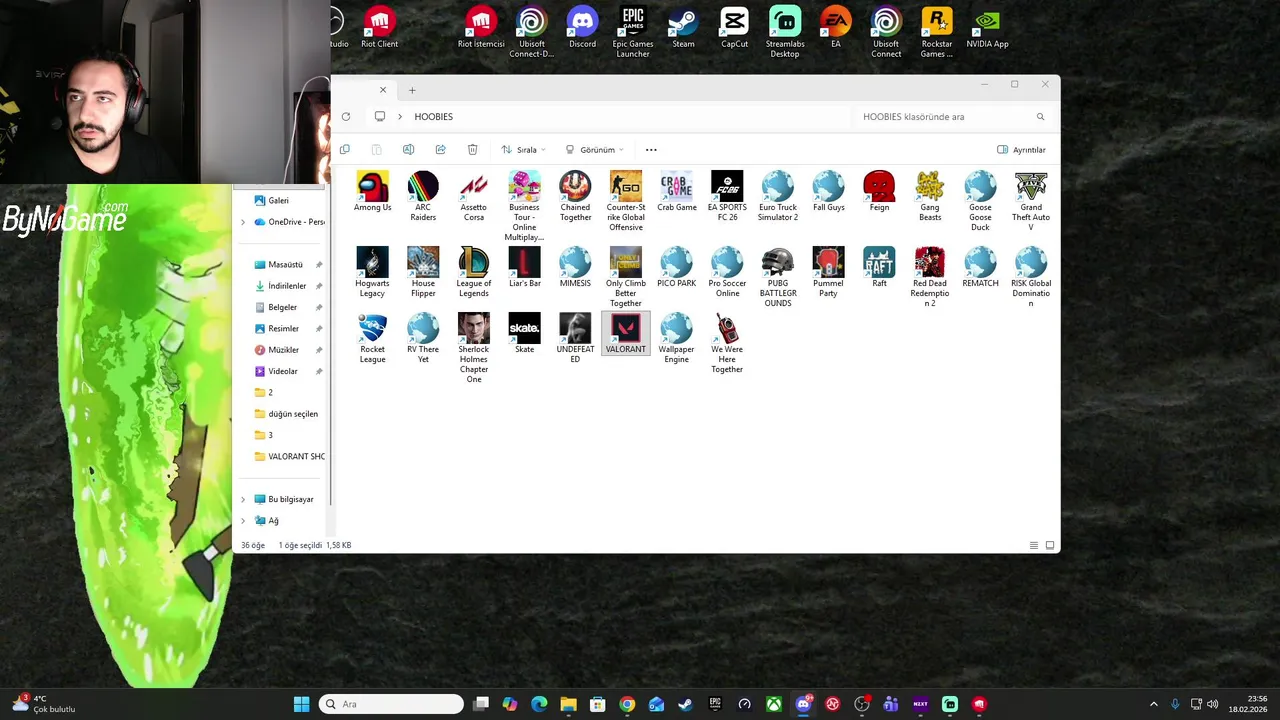Image resolution: width=1280 pixels, height=720 pixels.
Task: Select the Skate shortcut icon
Action: point(524,328)
